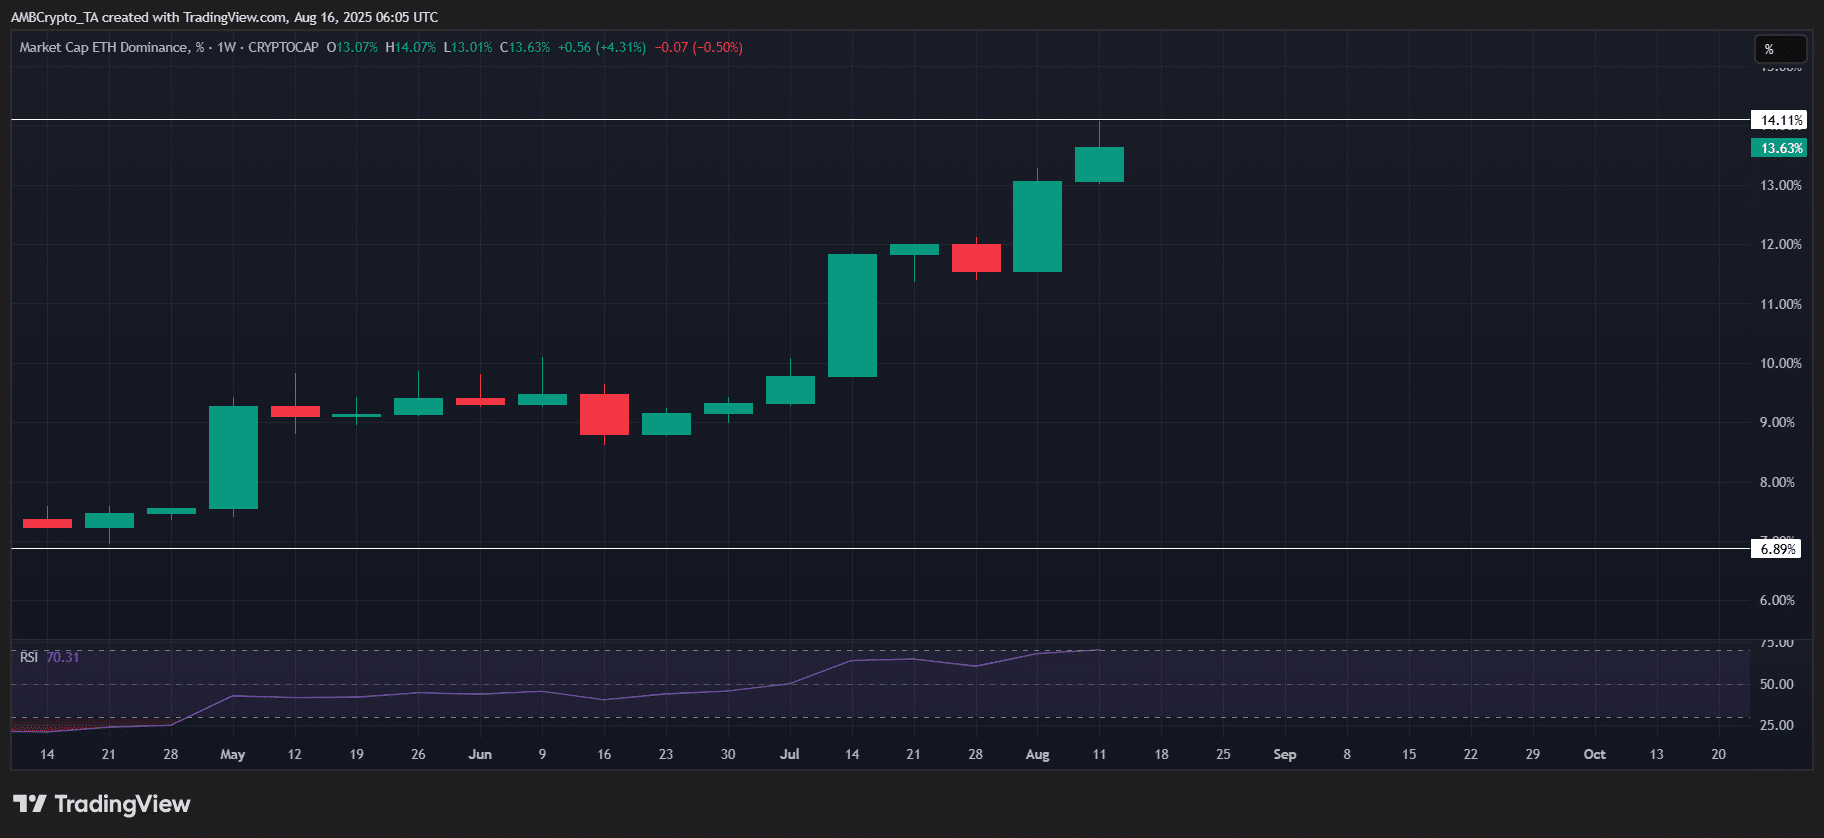Click the Sep label on time axis

(1284, 754)
